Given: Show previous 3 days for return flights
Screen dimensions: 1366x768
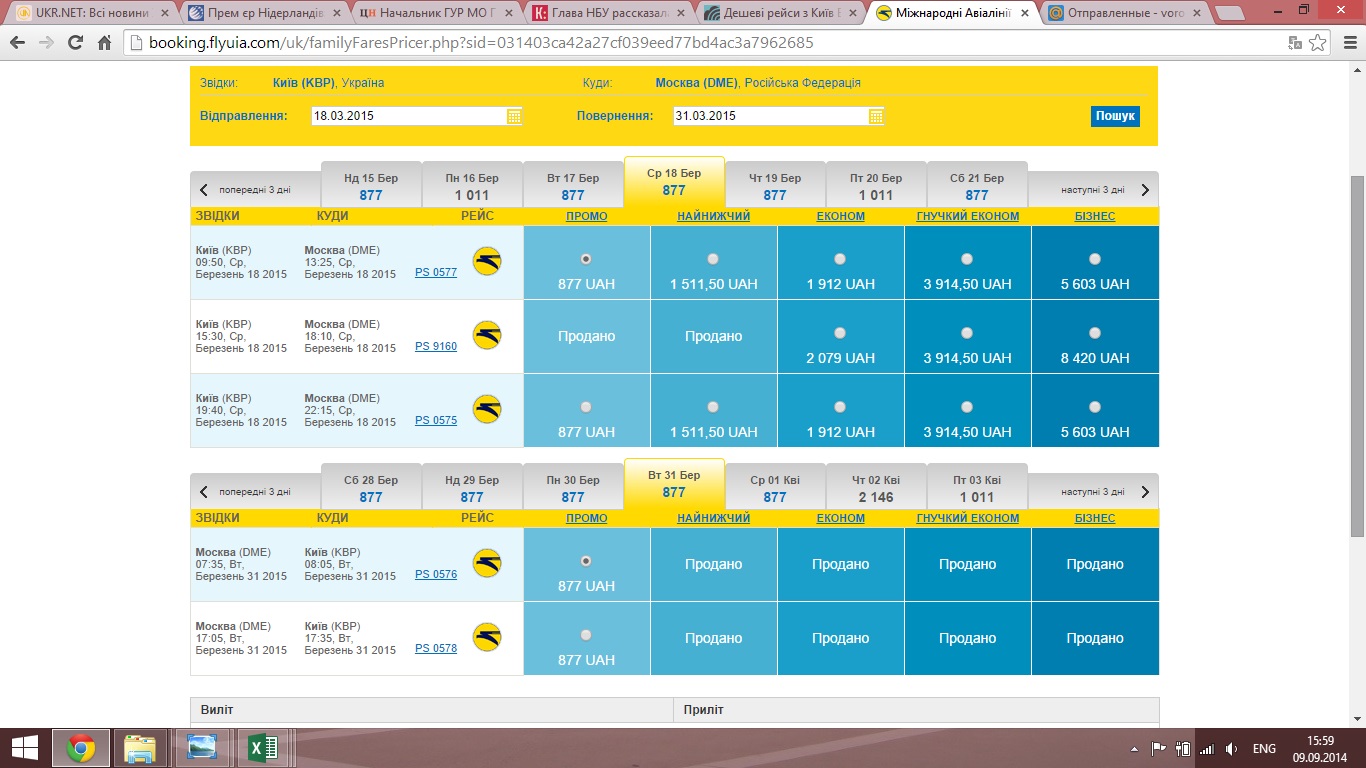Looking at the screenshot, I should 255,492.
